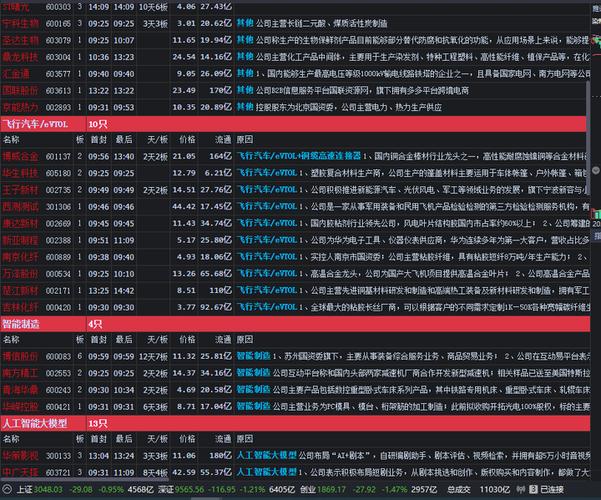Image resolution: width=601 pixels, height=500 pixels.
Task: Sort 智能制造 table by 最后 column
Action: click(x=124, y=339)
